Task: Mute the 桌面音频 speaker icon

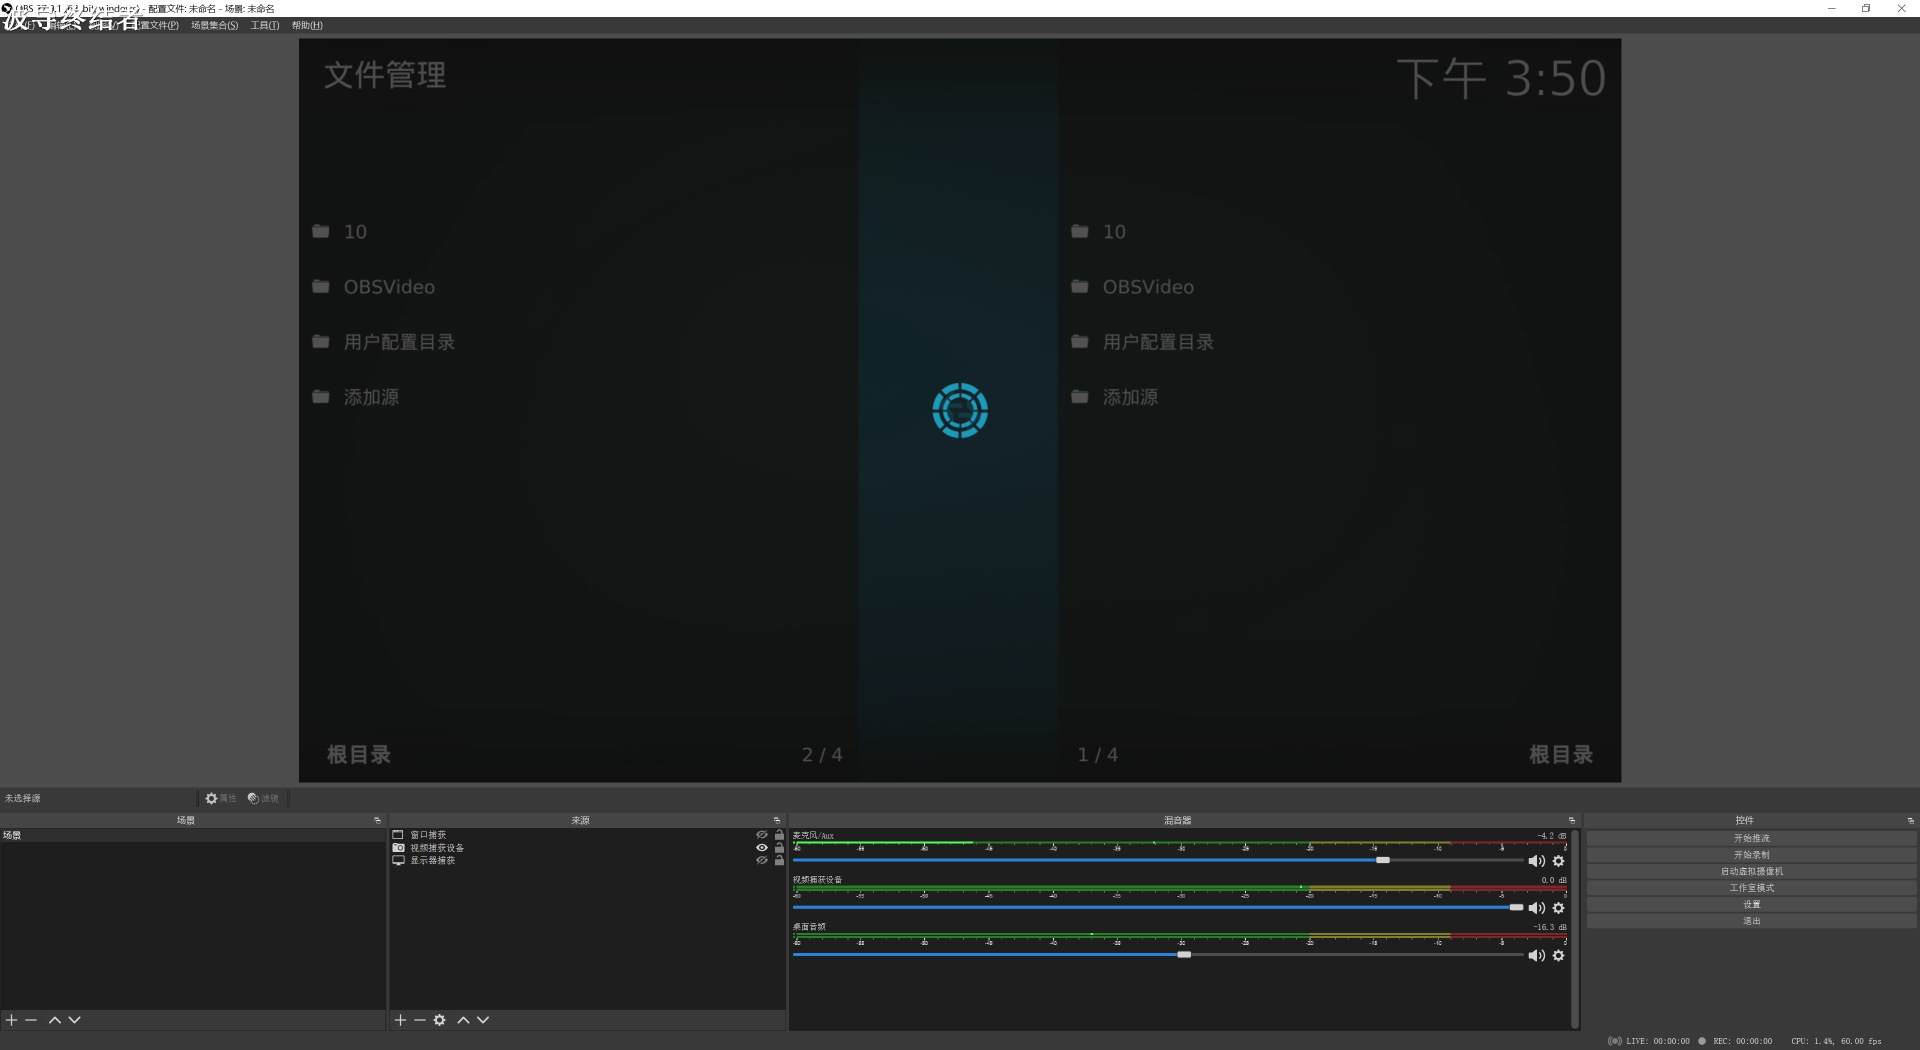Action: click(1536, 956)
